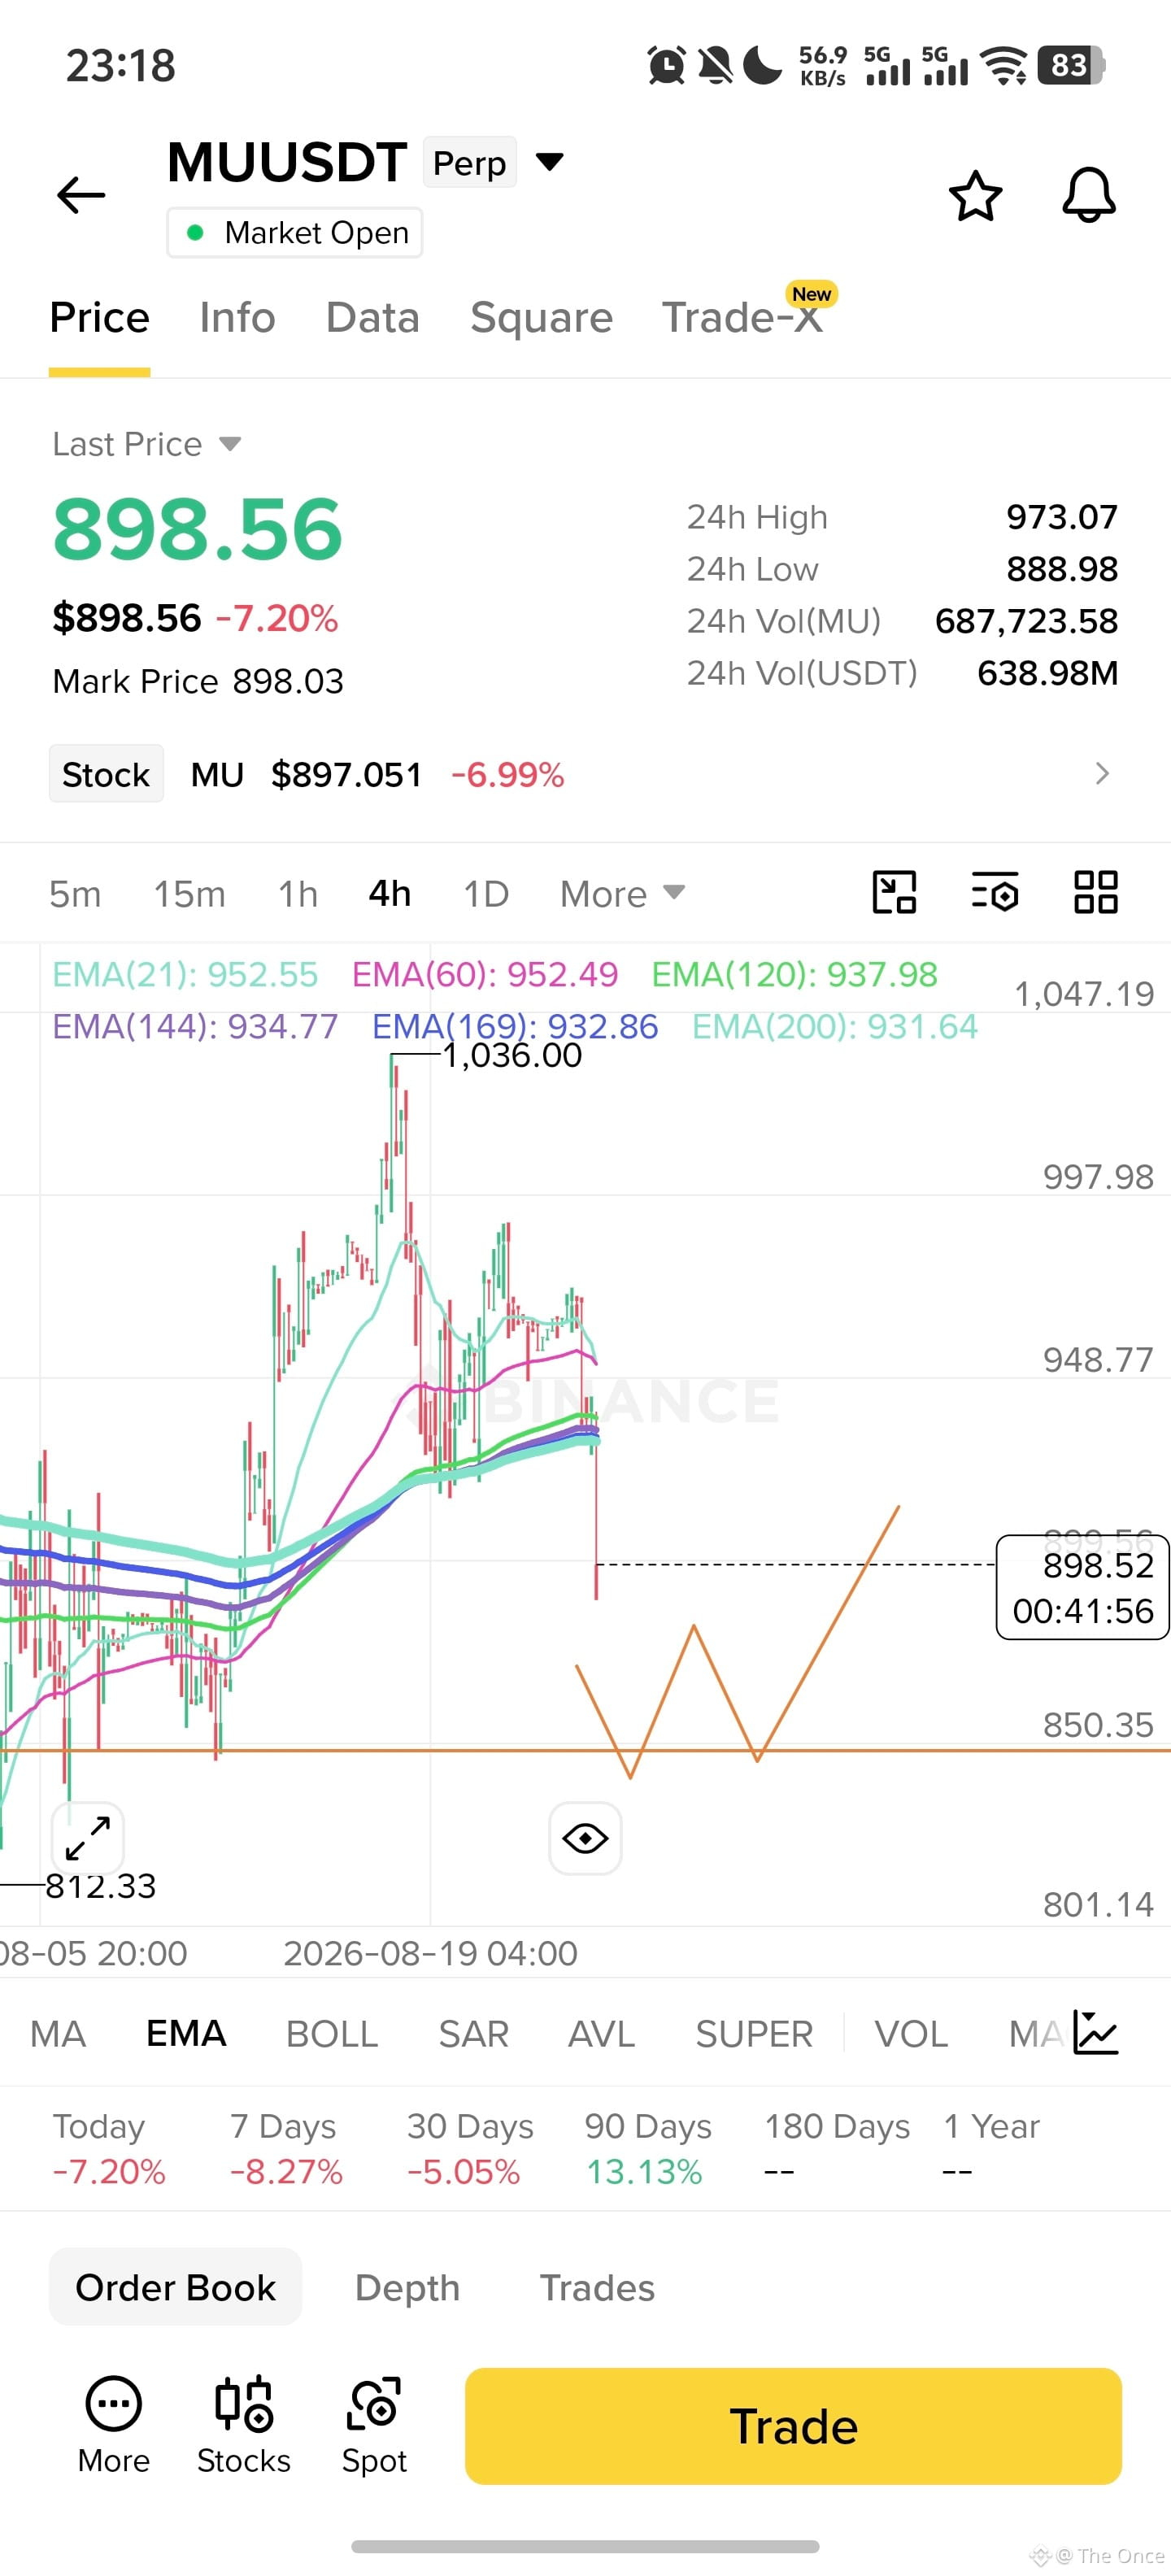Switch to the Data tab
This screenshot has height=2576, width=1171.
(x=372, y=318)
